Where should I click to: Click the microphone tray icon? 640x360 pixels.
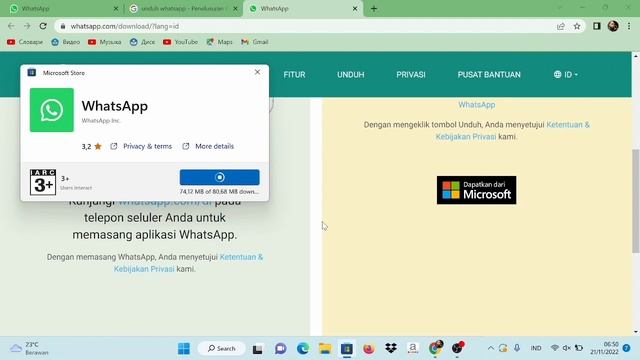[x=517, y=348]
